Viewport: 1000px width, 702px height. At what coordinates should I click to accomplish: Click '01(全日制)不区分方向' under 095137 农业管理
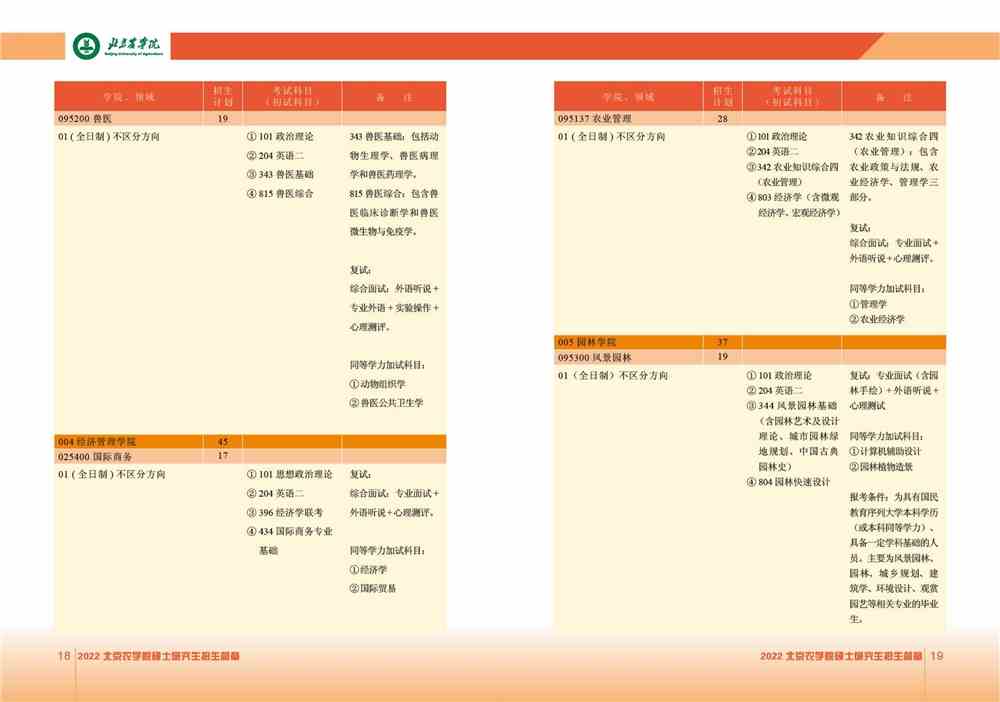tap(611, 136)
